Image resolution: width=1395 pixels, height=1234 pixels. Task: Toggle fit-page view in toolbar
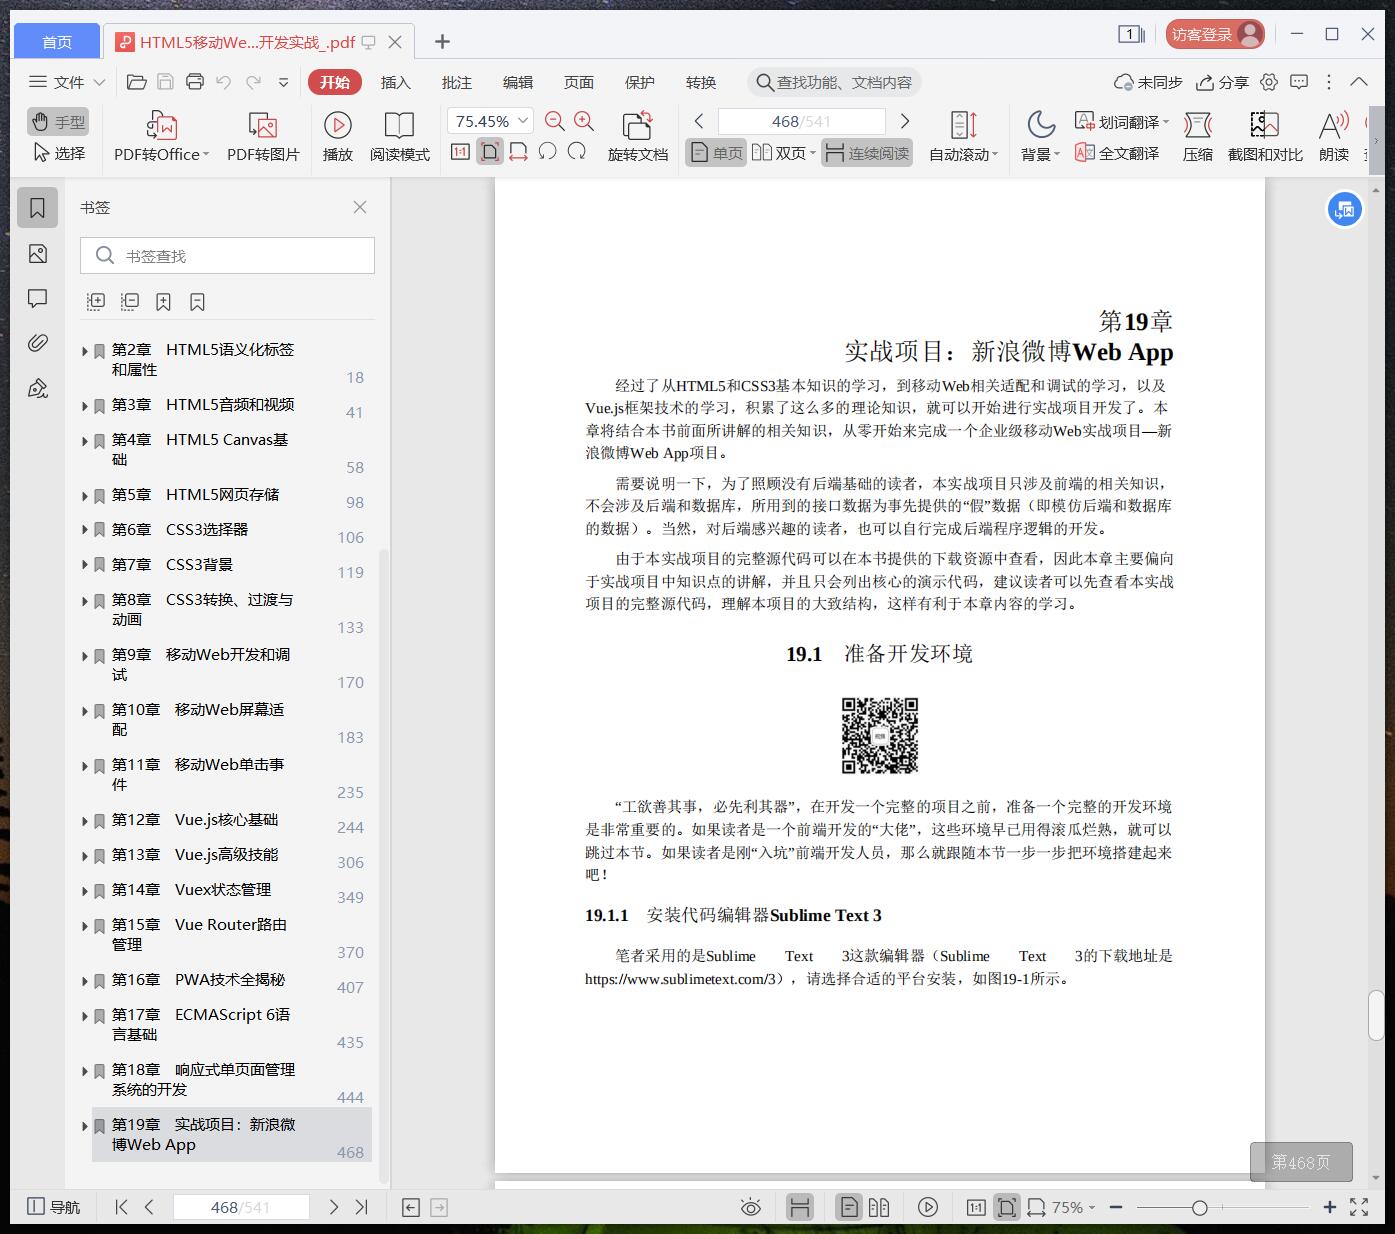coord(489,152)
